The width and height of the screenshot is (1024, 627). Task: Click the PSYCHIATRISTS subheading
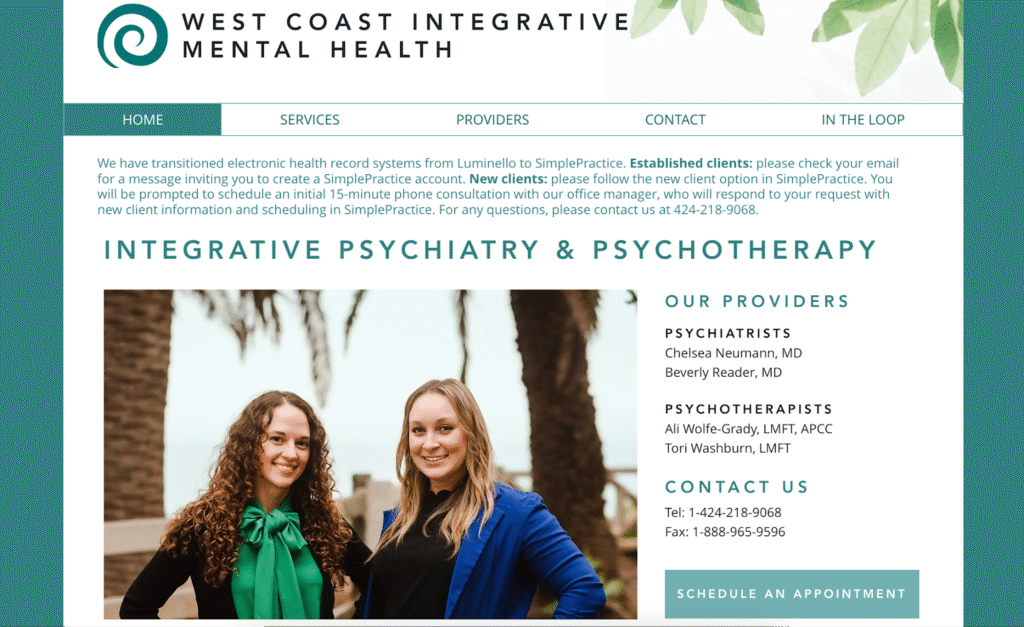728,333
